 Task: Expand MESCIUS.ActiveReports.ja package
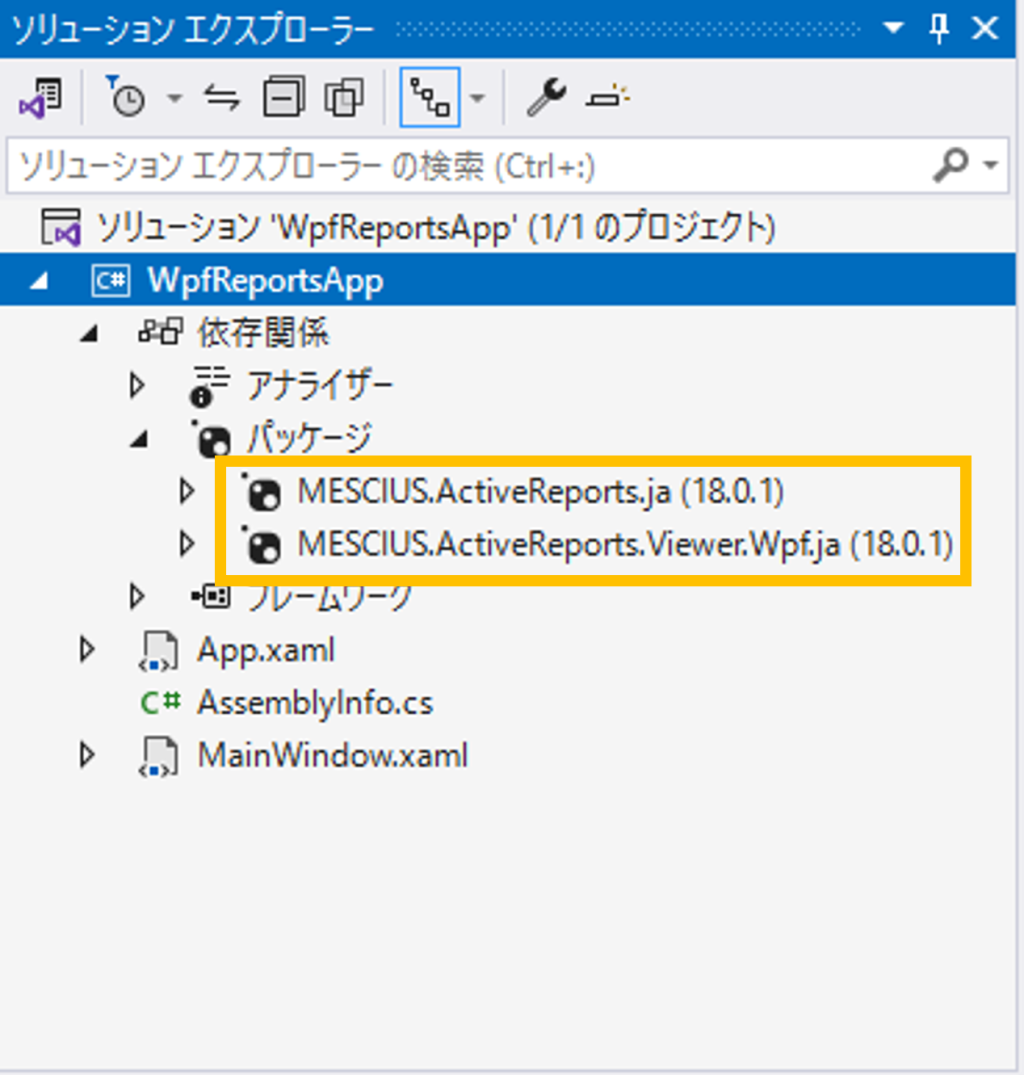coord(186,491)
